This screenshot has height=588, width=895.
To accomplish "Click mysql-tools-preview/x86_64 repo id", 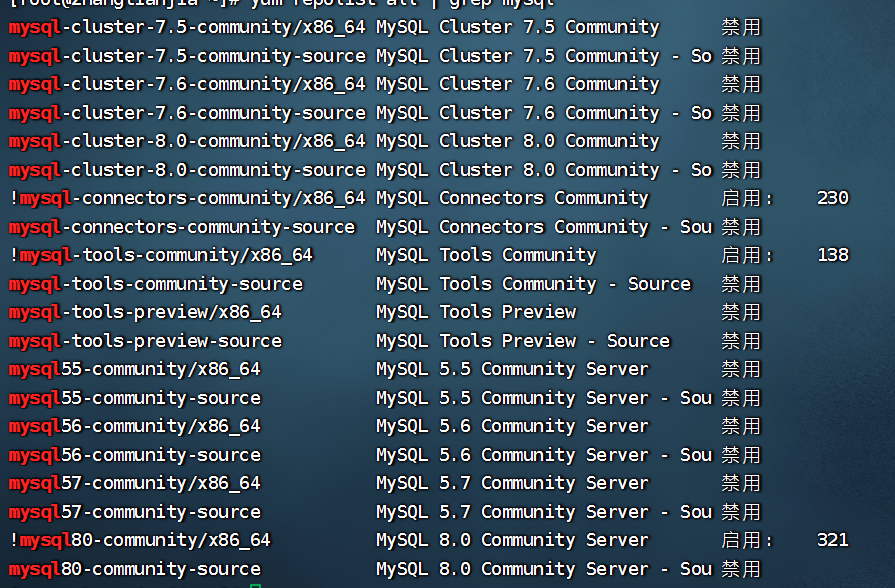I will point(145,312).
